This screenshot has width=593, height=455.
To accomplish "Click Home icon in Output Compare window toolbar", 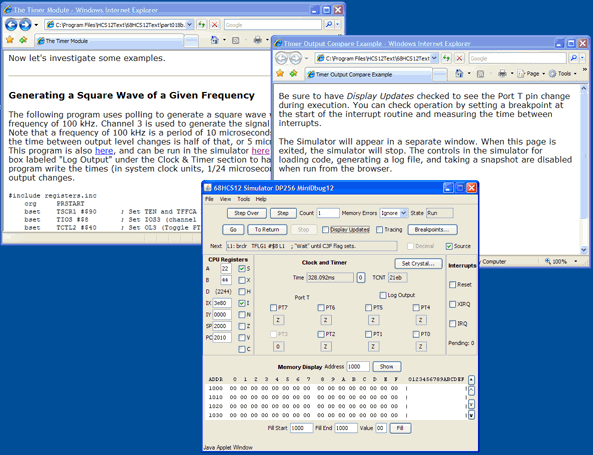I will pos(459,73).
